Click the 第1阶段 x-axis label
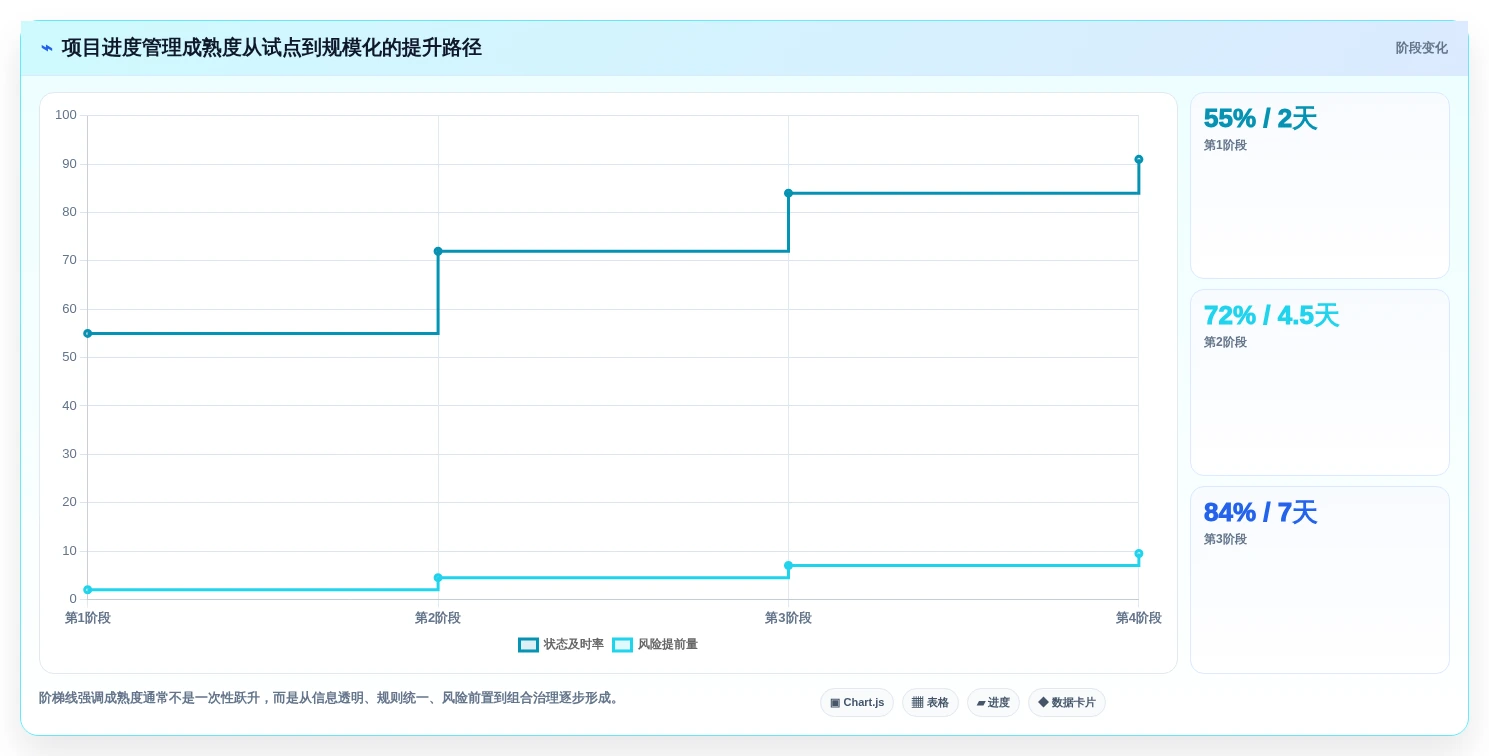This screenshot has width=1489, height=756. pyautogui.click(x=88, y=619)
